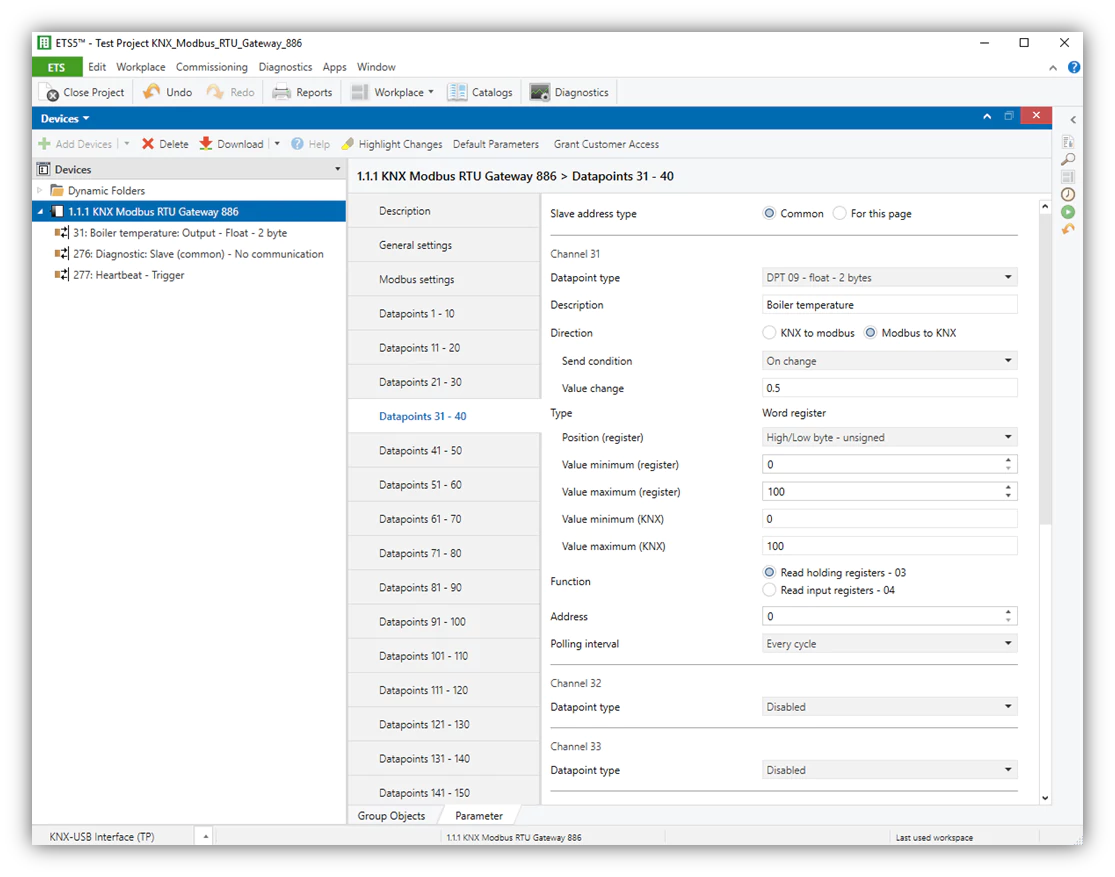Switch to the Group Objects tab

[x=391, y=816]
